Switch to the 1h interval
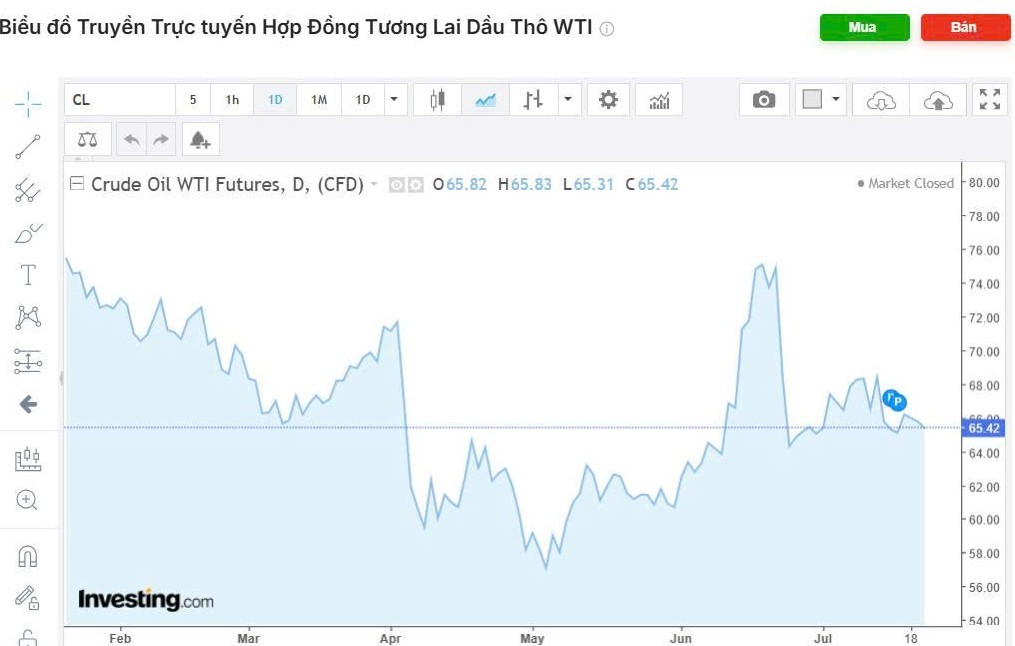 (232, 100)
